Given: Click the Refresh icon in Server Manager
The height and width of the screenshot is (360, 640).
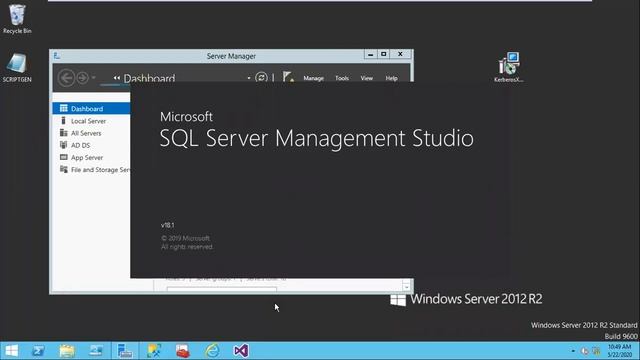Looking at the screenshot, I should point(261,78).
